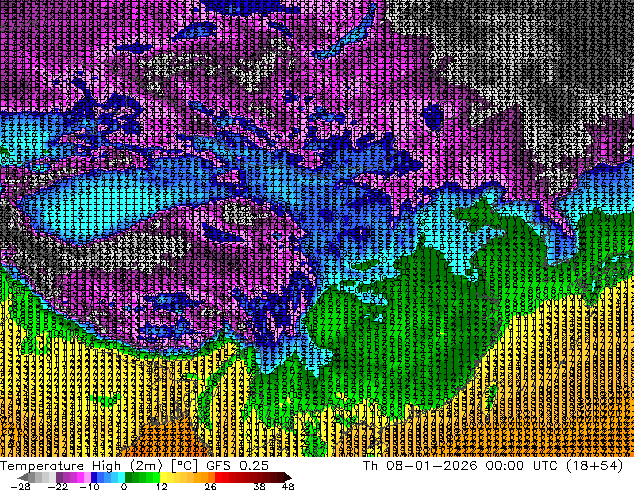Click the 'Th 08-01-2026 00:00 UTC (18+54)' timestamp
This screenshot has width=634, height=490.
[493, 466]
